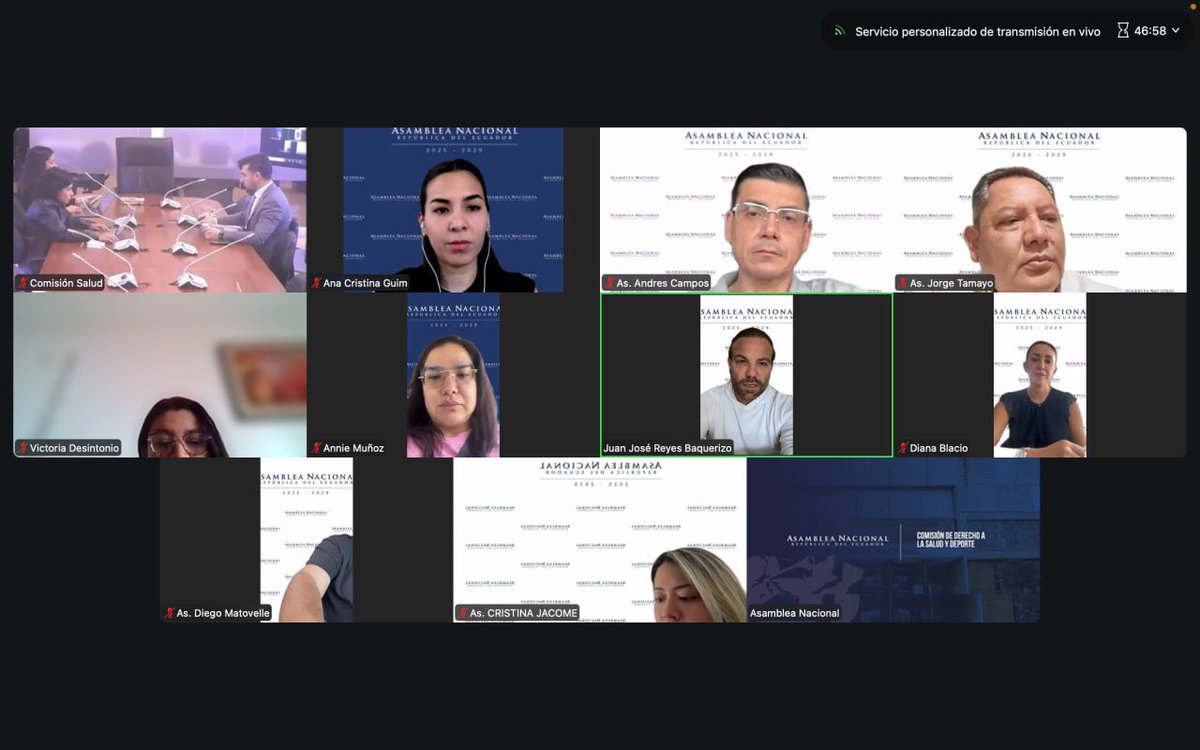This screenshot has height=750, width=1200.
Task: Select Diana Blacio's video tile
Action: pyautogui.click(x=1040, y=375)
